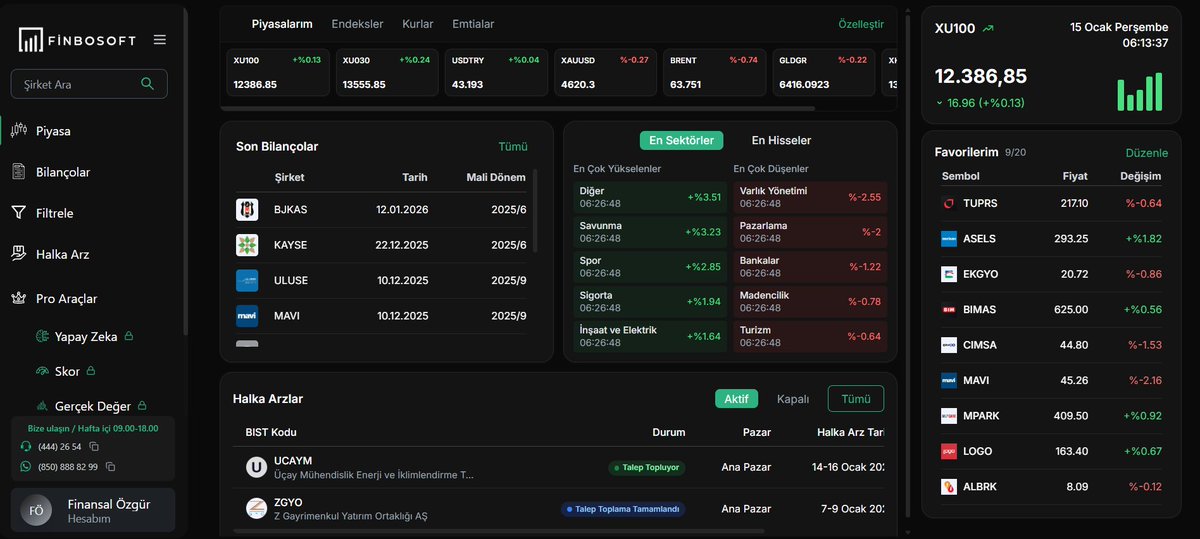Click the Varlık Yönetimi sector row
The width and height of the screenshot is (1200, 539).
[x=810, y=197]
